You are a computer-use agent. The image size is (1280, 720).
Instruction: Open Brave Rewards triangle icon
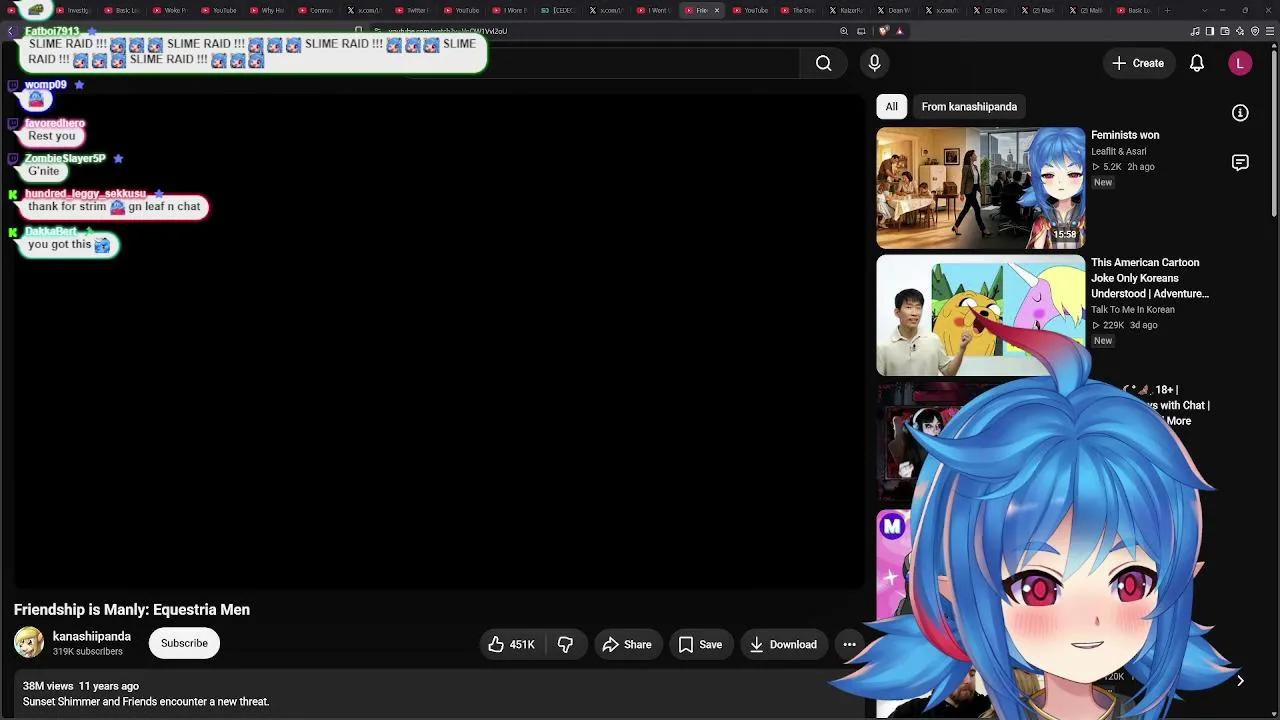(899, 31)
